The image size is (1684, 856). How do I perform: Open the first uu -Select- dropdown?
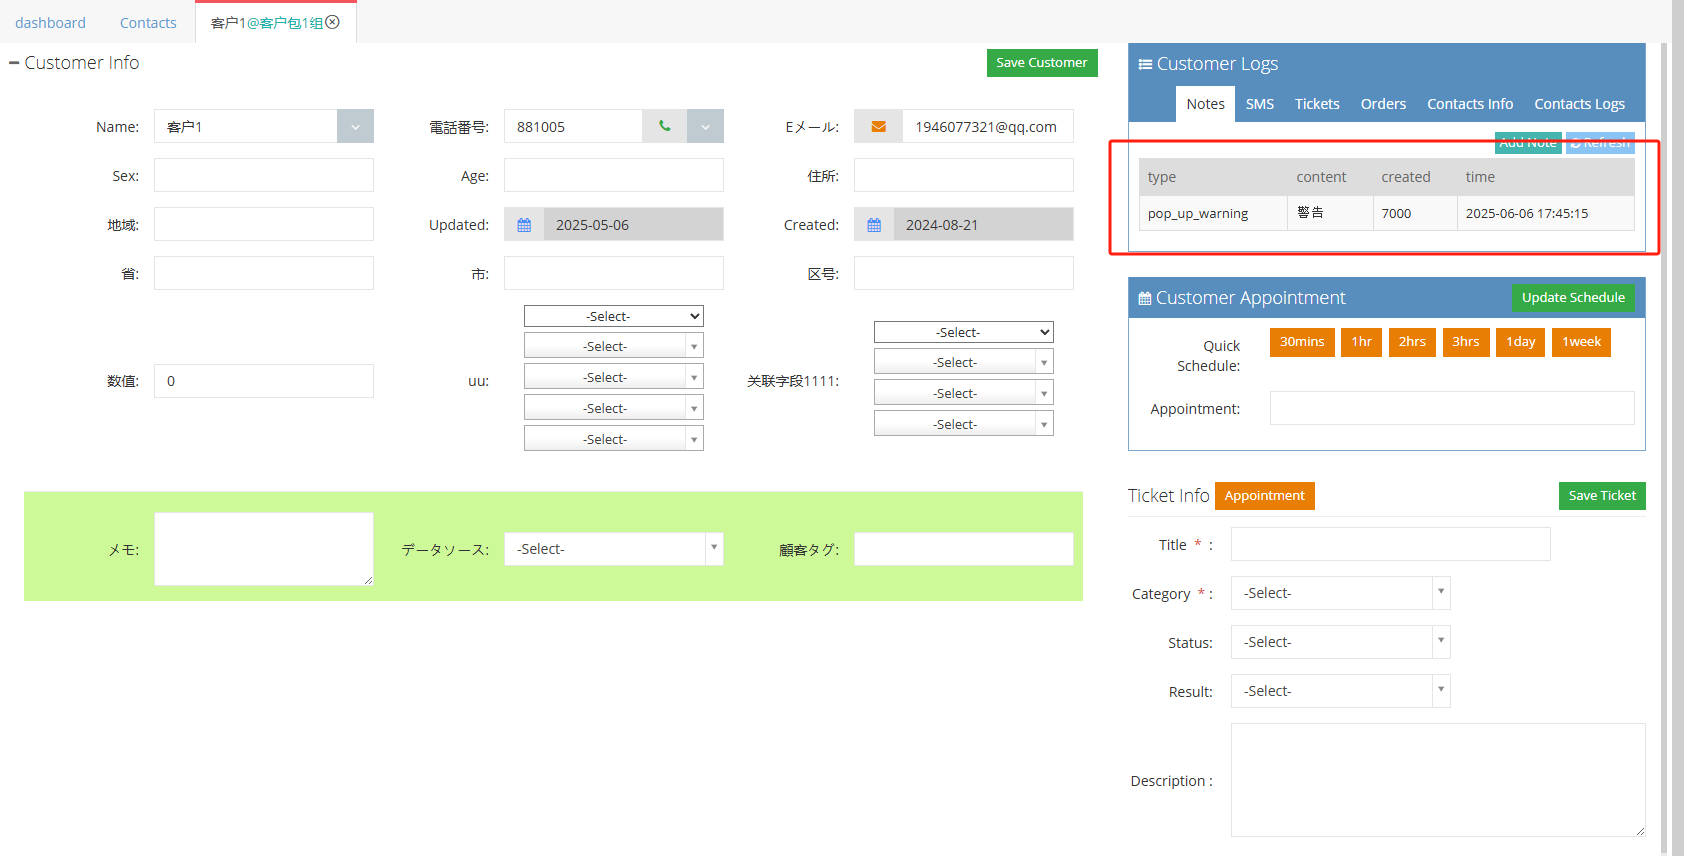613,316
